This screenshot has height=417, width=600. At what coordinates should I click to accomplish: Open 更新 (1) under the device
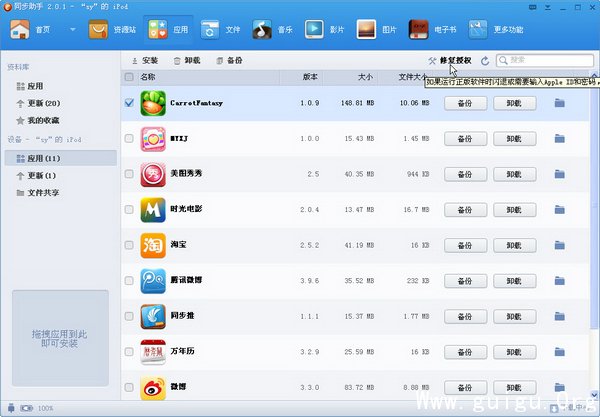[36, 176]
